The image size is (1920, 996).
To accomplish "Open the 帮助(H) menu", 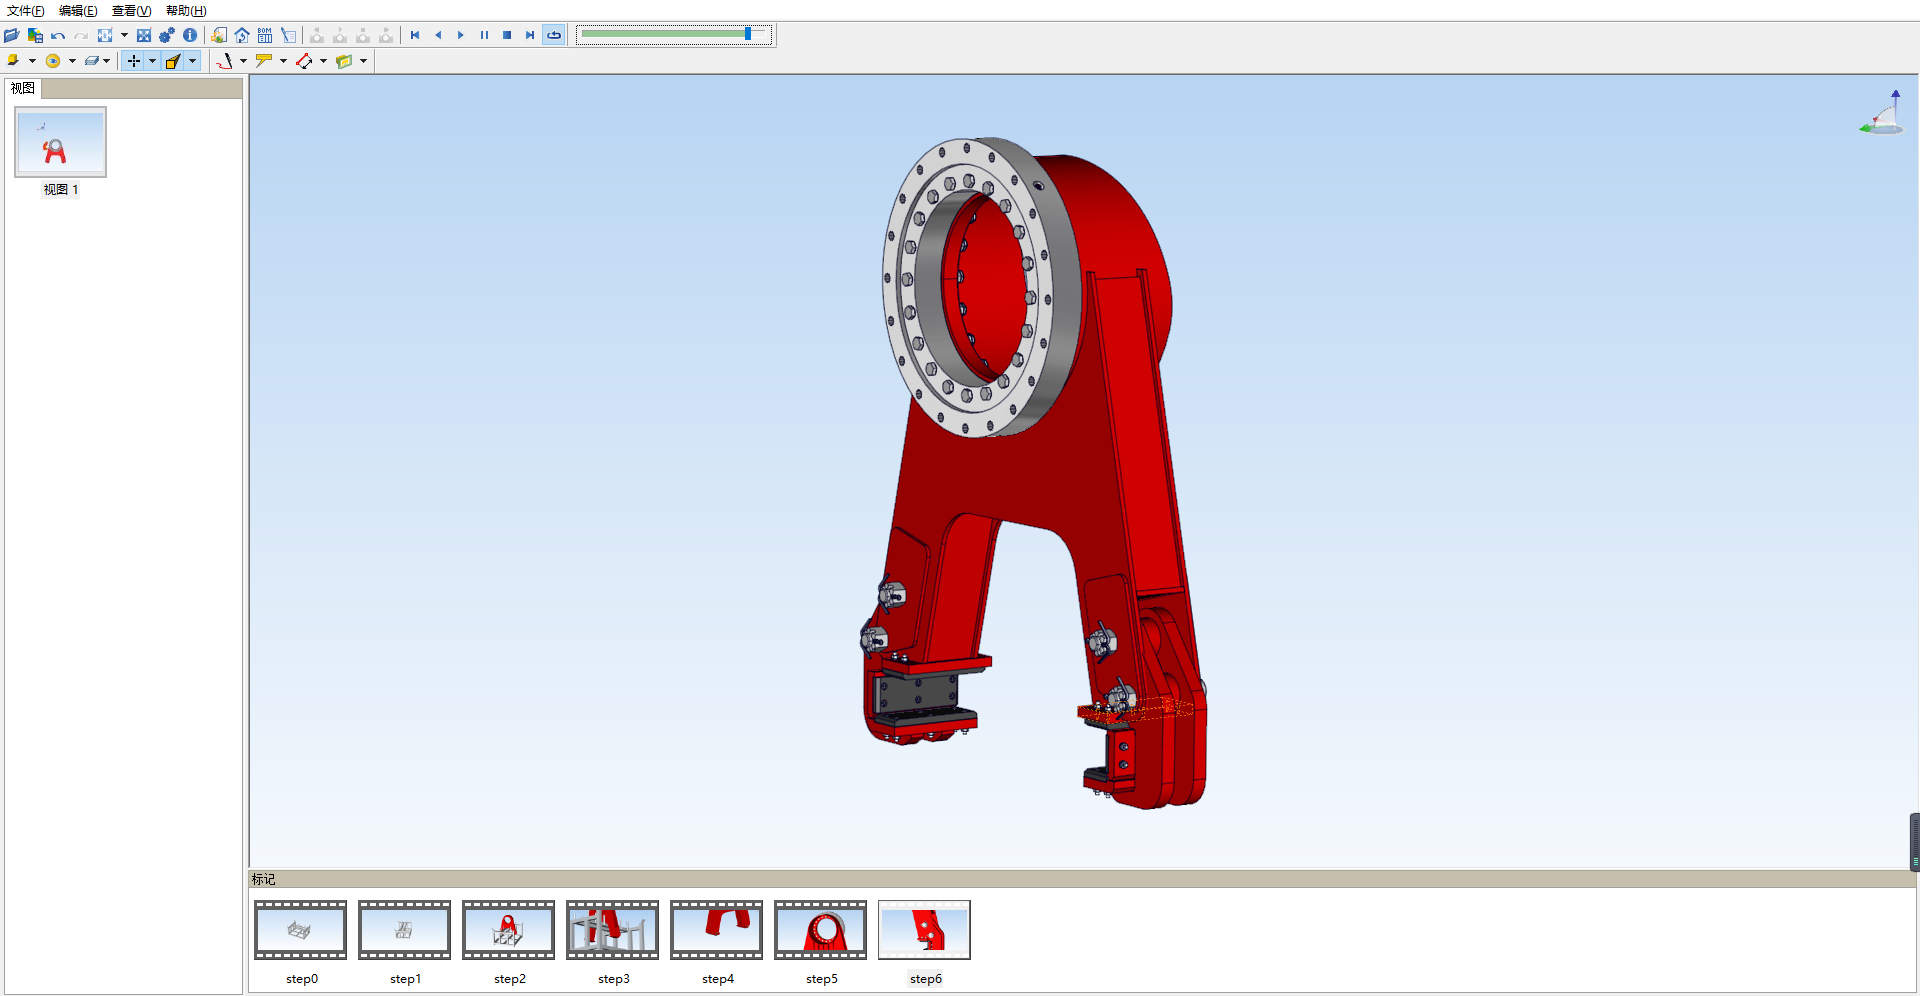I will click(186, 11).
